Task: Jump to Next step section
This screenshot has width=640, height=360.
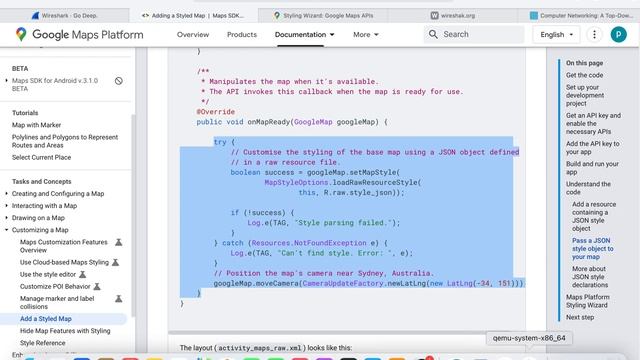Action: coord(580,317)
